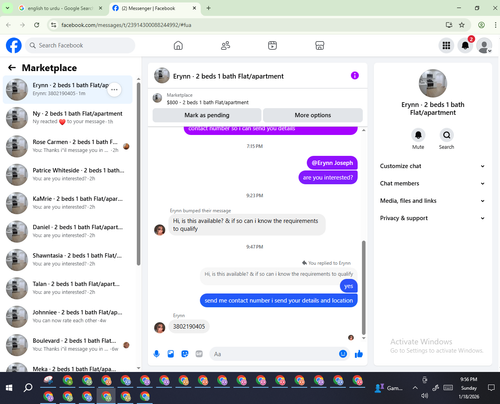The image size is (500, 404).
Task: Open the large listing photo in info panel
Action: (x=433, y=83)
